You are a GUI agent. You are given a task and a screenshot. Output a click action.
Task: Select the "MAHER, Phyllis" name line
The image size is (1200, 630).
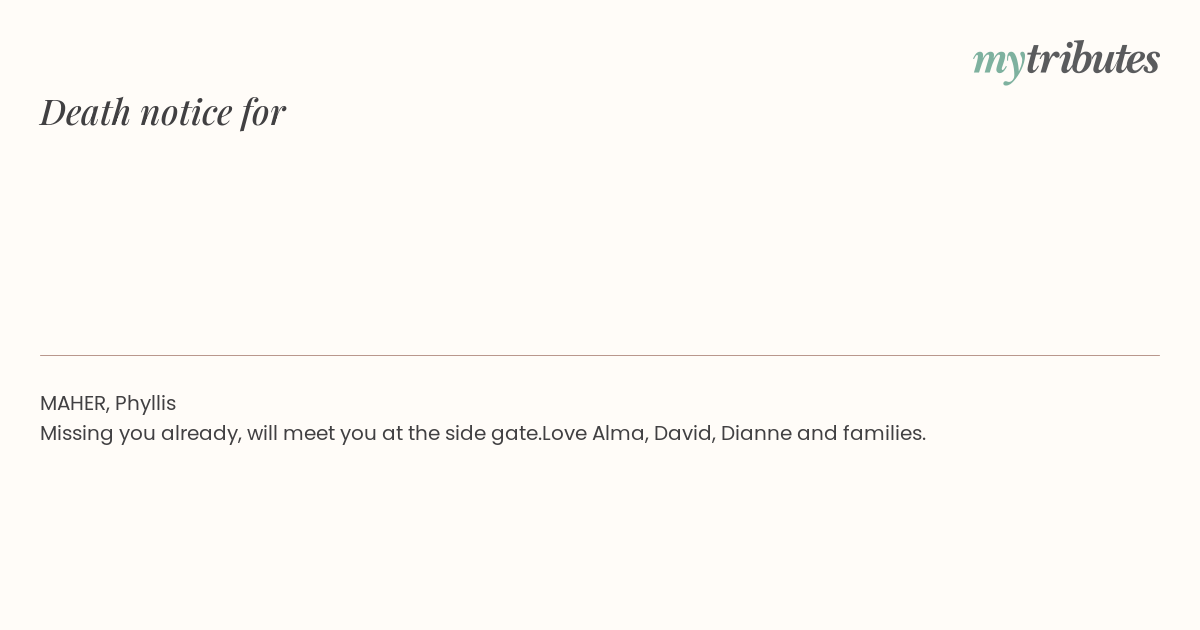pos(108,403)
